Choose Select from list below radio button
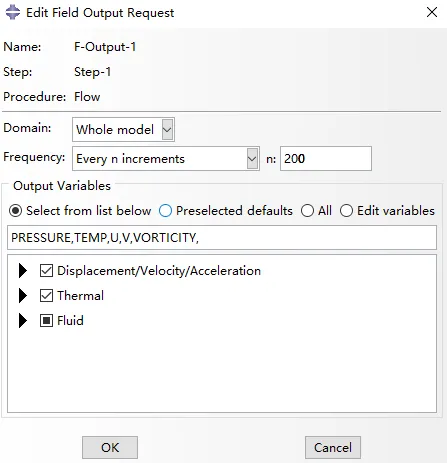This screenshot has height=463, width=447. coord(16,211)
